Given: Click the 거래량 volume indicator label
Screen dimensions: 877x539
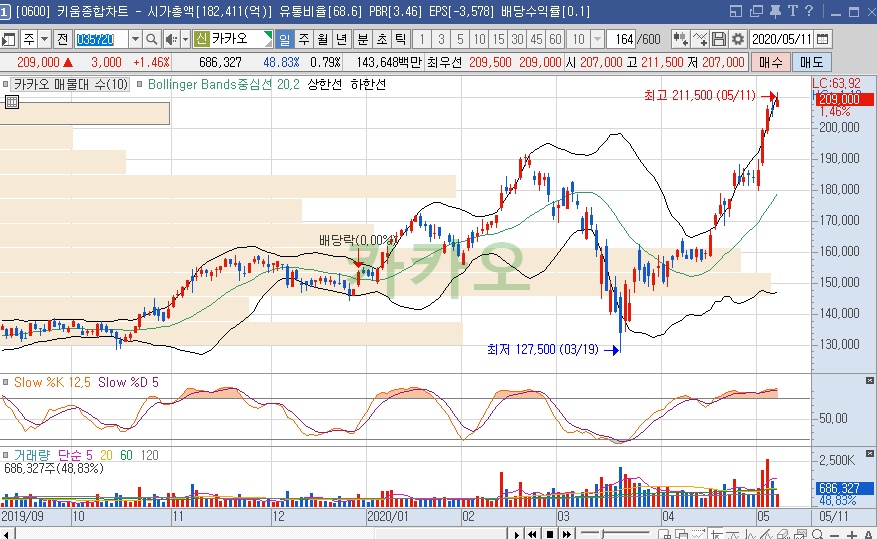Looking at the screenshot, I should pos(31,455).
